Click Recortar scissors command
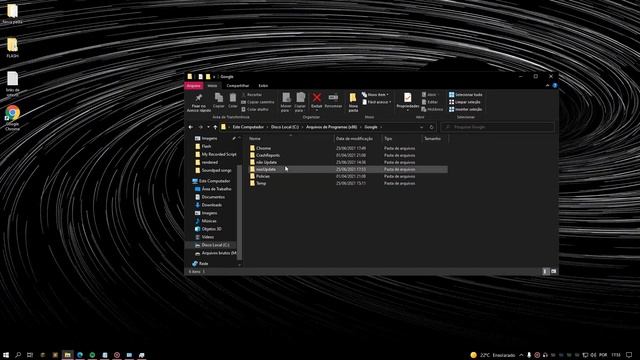This screenshot has width=640, height=360. point(252,95)
